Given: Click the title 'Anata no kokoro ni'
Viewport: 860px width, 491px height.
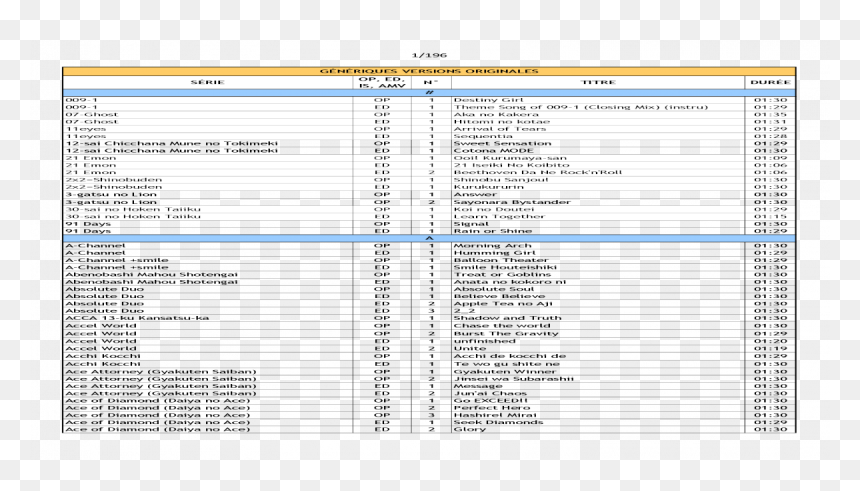Looking at the screenshot, I should point(510,282).
